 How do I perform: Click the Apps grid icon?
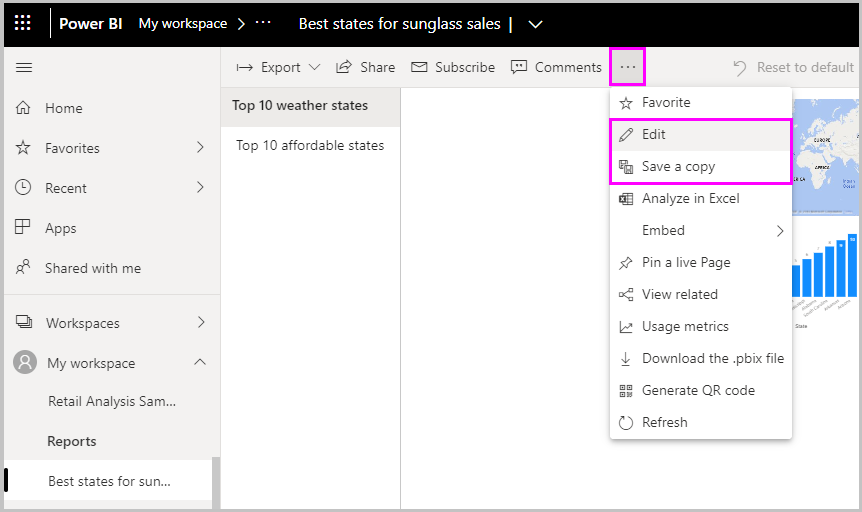coord(23,227)
